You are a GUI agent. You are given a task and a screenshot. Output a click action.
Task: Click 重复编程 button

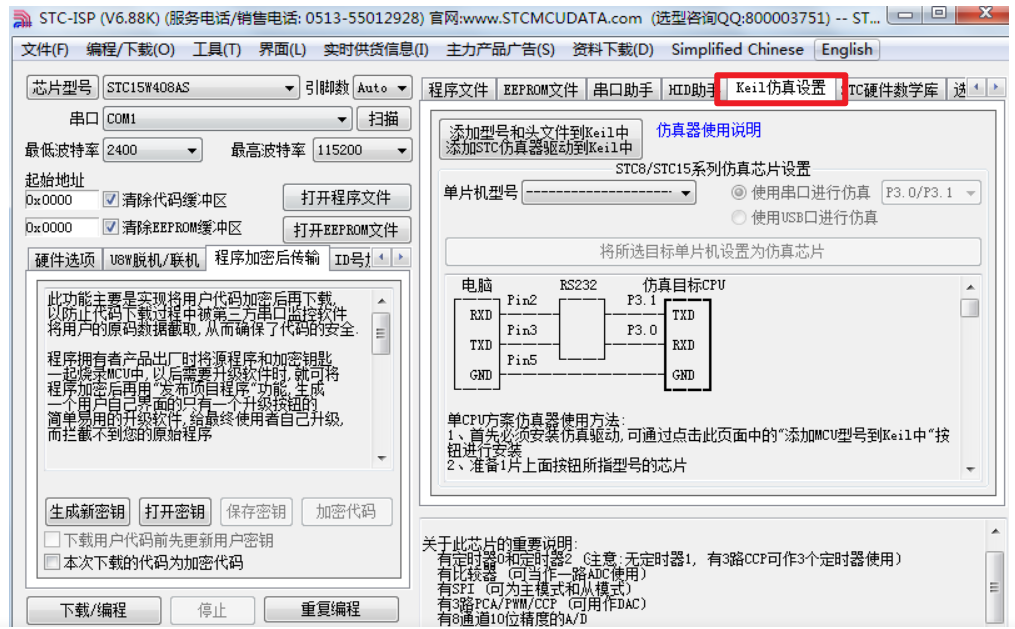coord(331,610)
